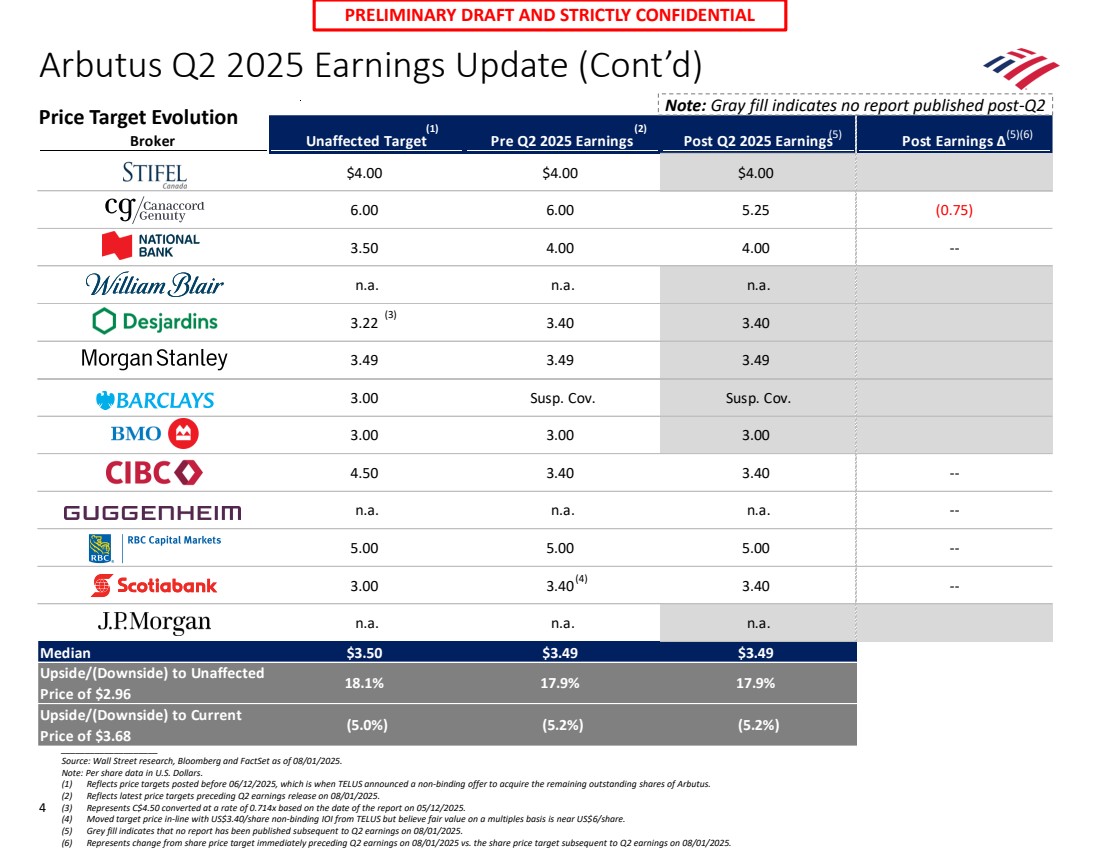Image resolution: width=1100 pixels, height=849 pixels.
Task: Click the J.P.Morgan logo
Action: 154,622
